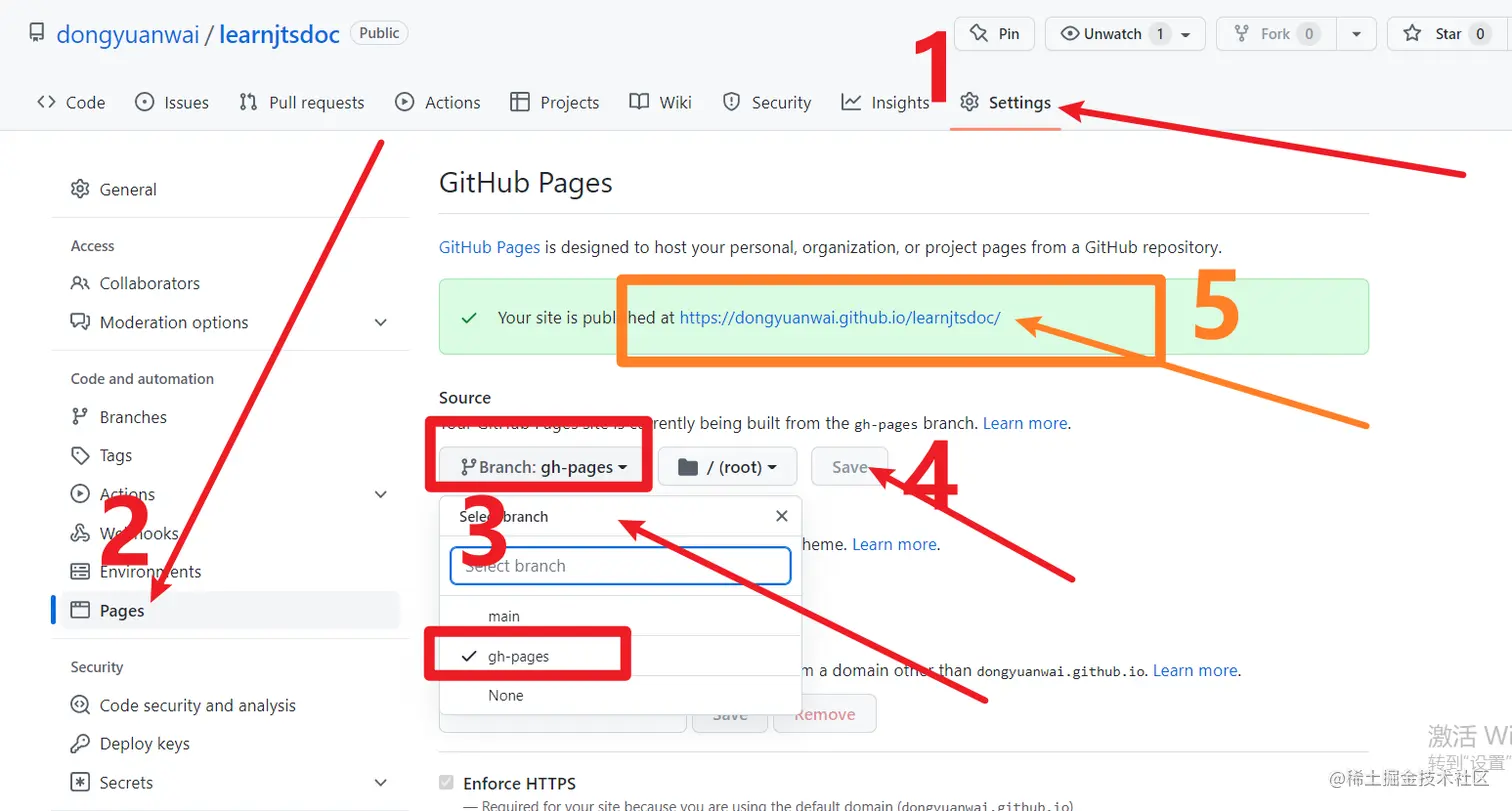Viewport: 1512px width, 811px height.
Task: Open Learn more link about theme
Action: click(894, 544)
